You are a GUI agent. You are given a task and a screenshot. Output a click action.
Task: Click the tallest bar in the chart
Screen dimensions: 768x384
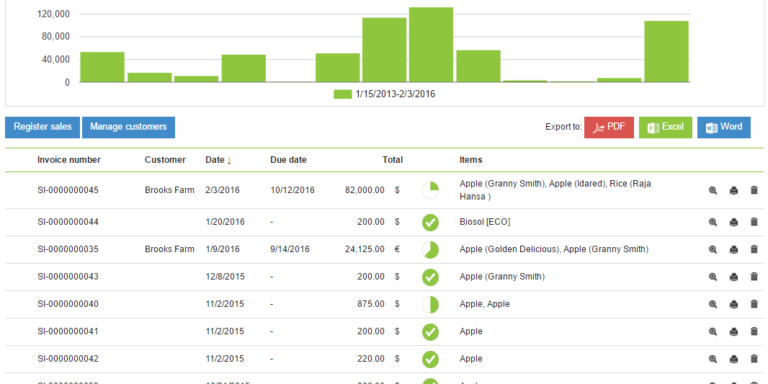pos(431,45)
